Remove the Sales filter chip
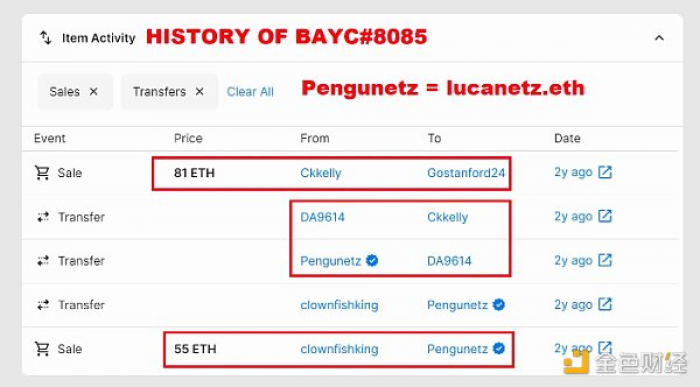Image resolution: width=700 pixels, height=387 pixels. click(x=93, y=92)
